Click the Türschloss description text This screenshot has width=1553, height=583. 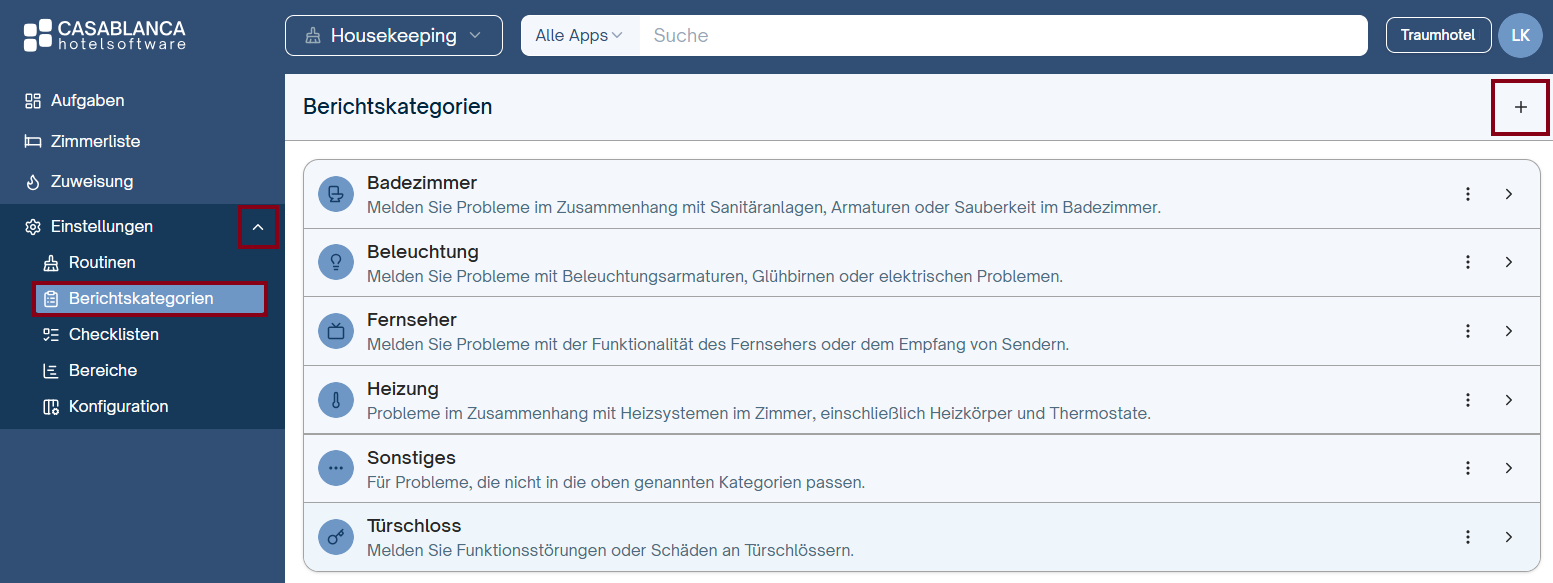(610, 550)
